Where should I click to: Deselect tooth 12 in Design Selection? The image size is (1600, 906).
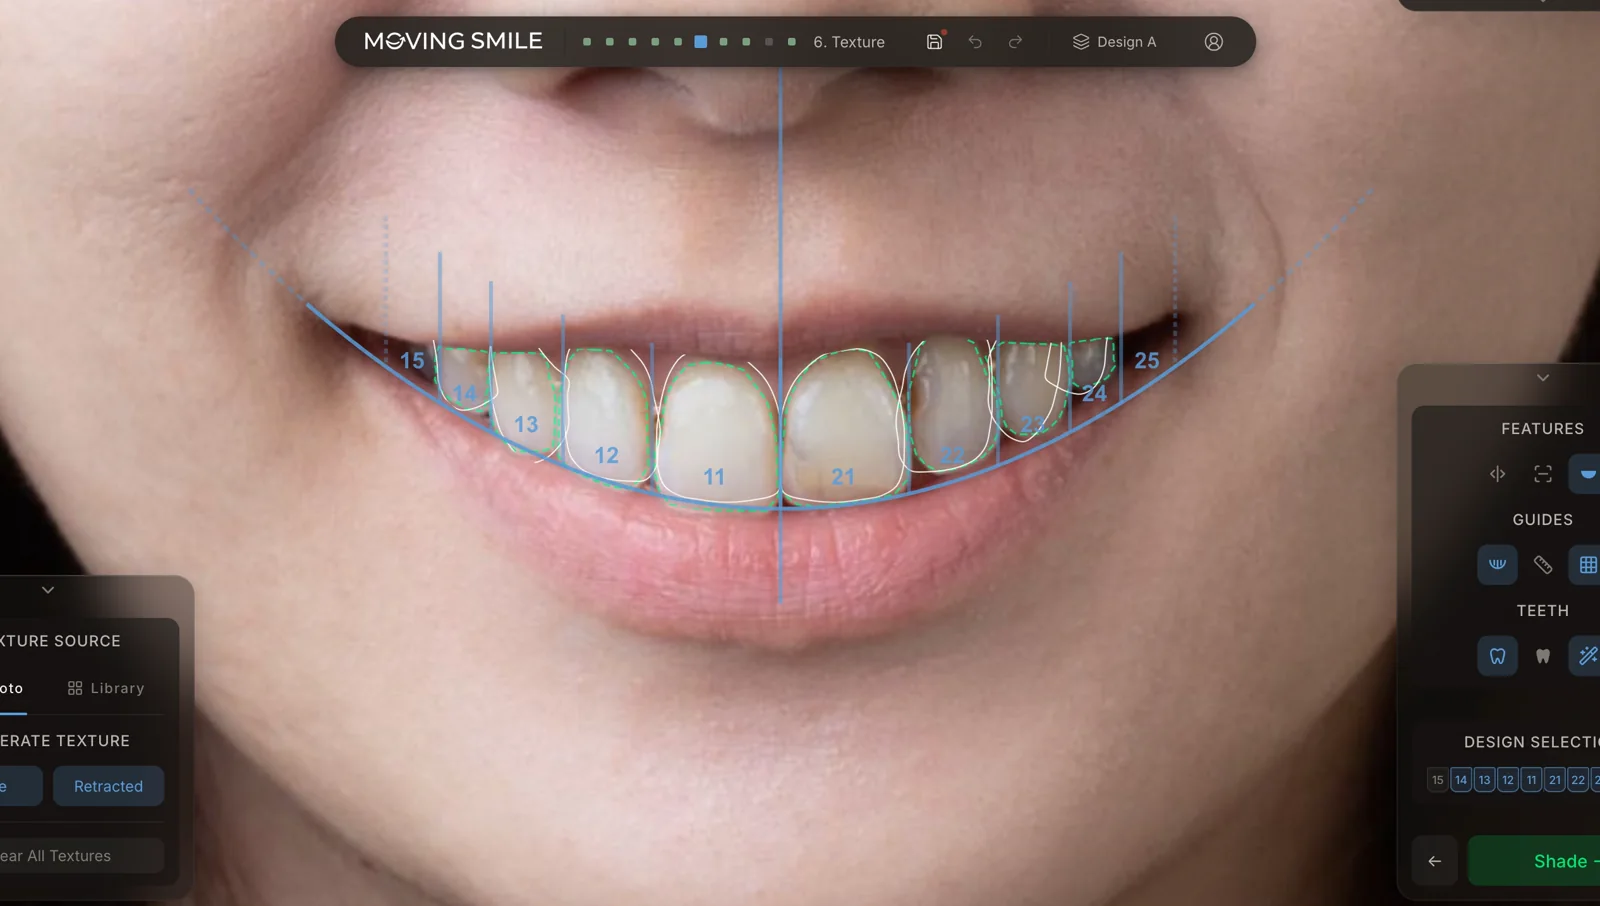click(1508, 780)
